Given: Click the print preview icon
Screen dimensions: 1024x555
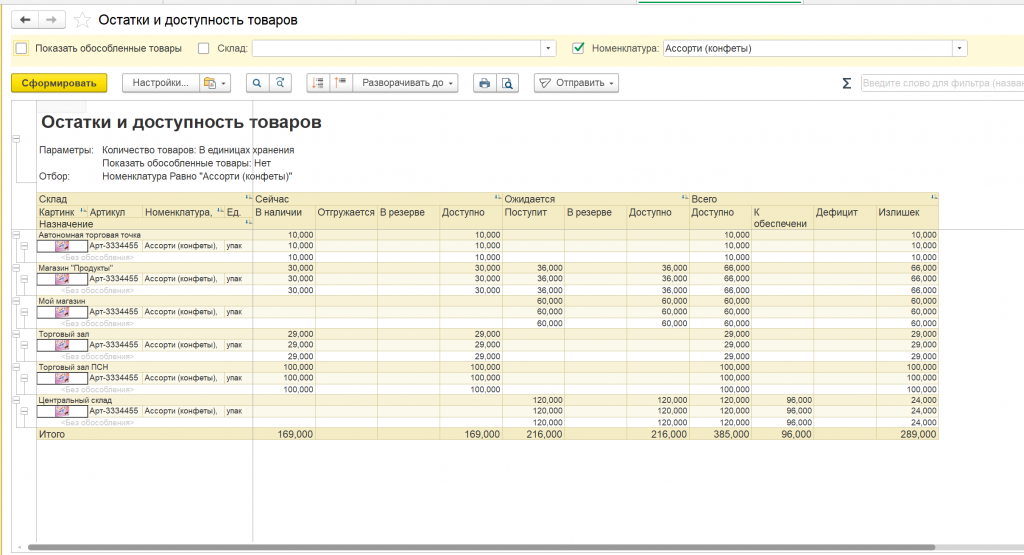Looking at the screenshot, I should 508,83.
